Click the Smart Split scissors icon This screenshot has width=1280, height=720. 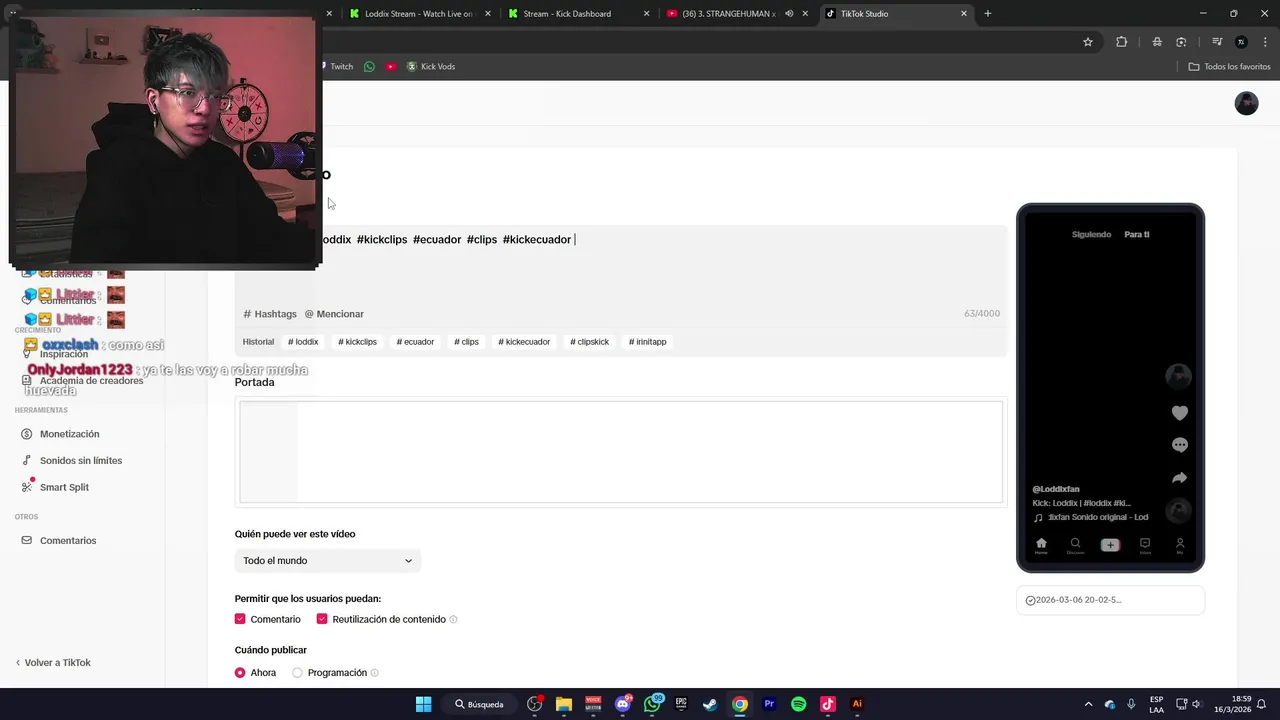[27, 487]
